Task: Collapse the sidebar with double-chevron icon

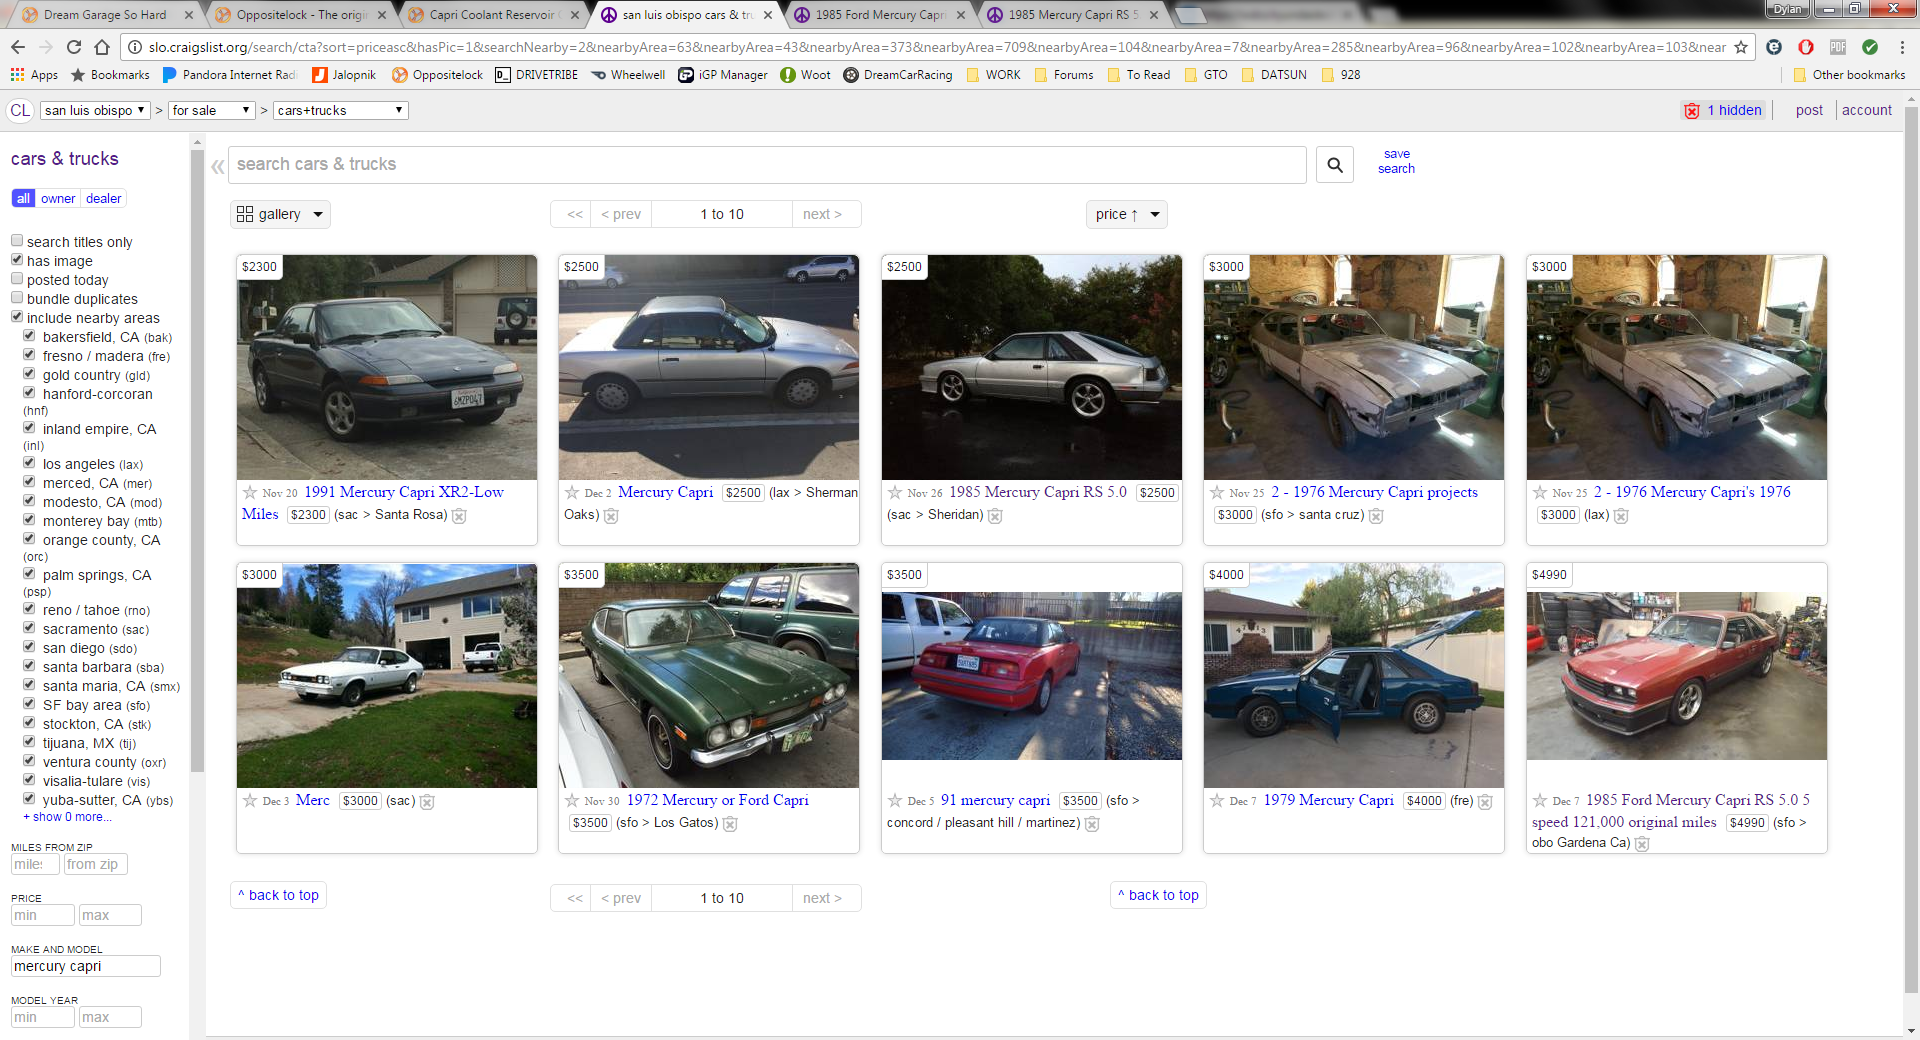Action: tap(217, 166)
